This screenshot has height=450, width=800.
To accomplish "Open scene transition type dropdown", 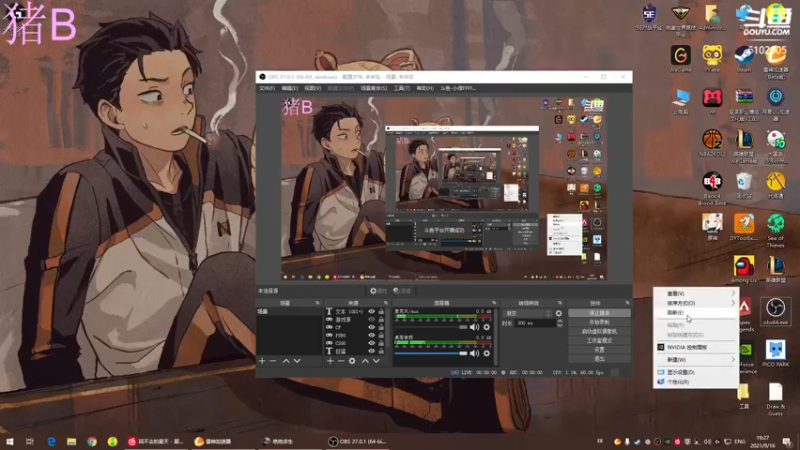I will 527,313.
